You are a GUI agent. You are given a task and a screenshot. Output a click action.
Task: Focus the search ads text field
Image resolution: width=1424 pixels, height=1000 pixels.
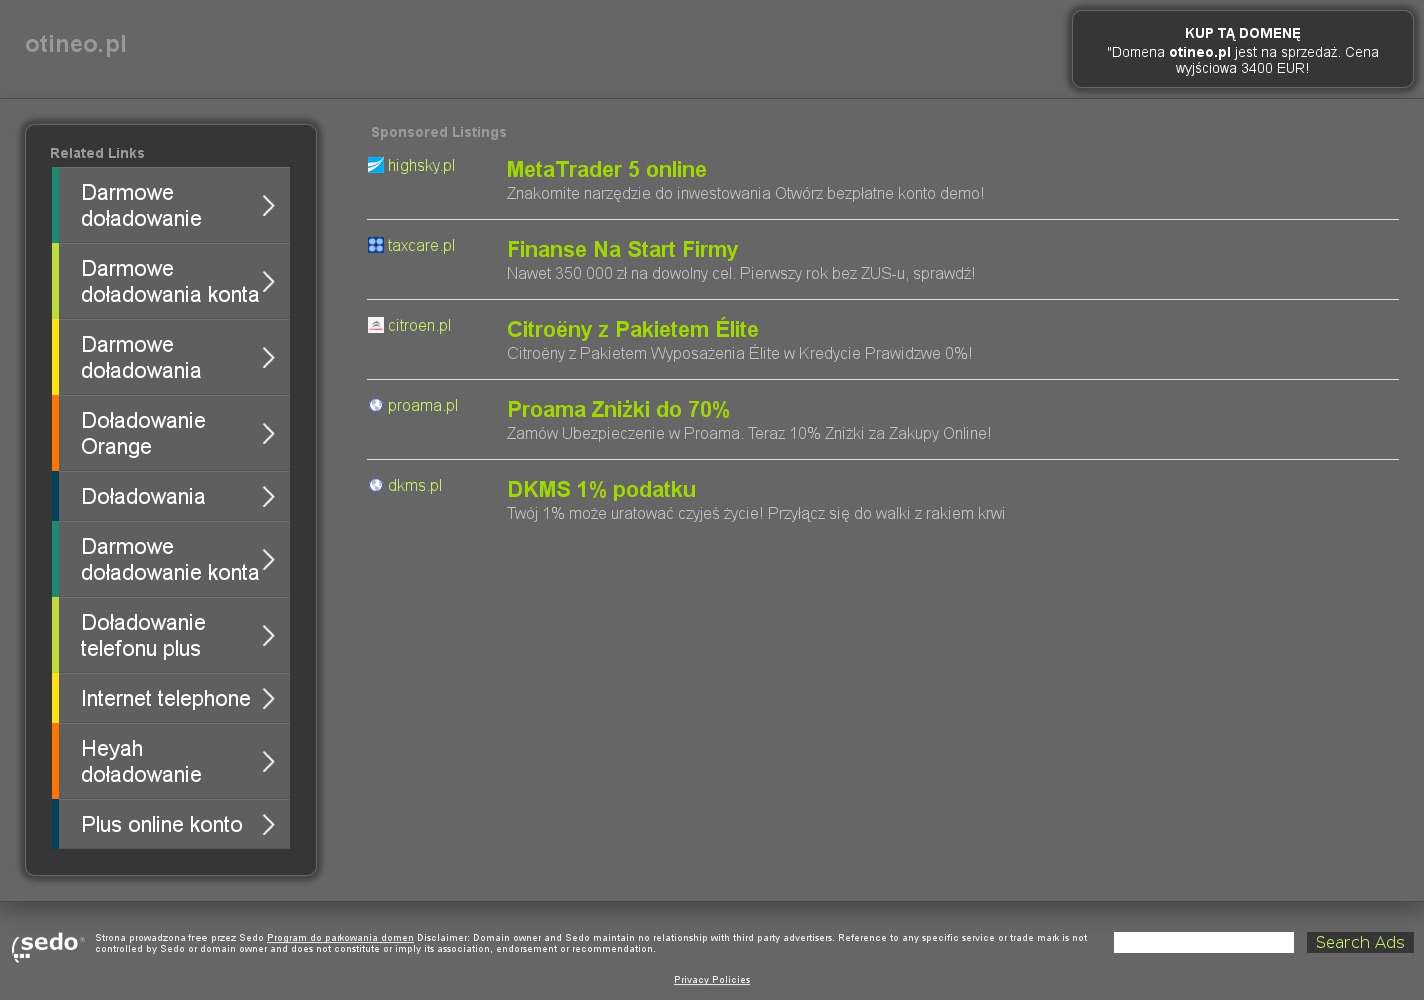click(x=1203, y=943)
